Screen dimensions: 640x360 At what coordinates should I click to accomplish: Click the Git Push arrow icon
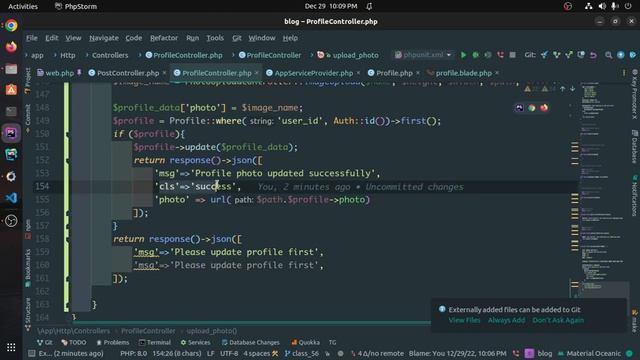(x=569, y=55)
